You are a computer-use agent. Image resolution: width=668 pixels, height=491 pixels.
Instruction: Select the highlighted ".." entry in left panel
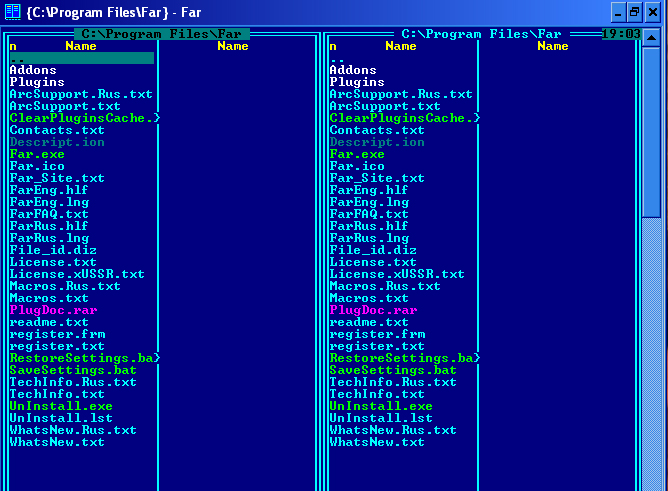pos(81,58)
